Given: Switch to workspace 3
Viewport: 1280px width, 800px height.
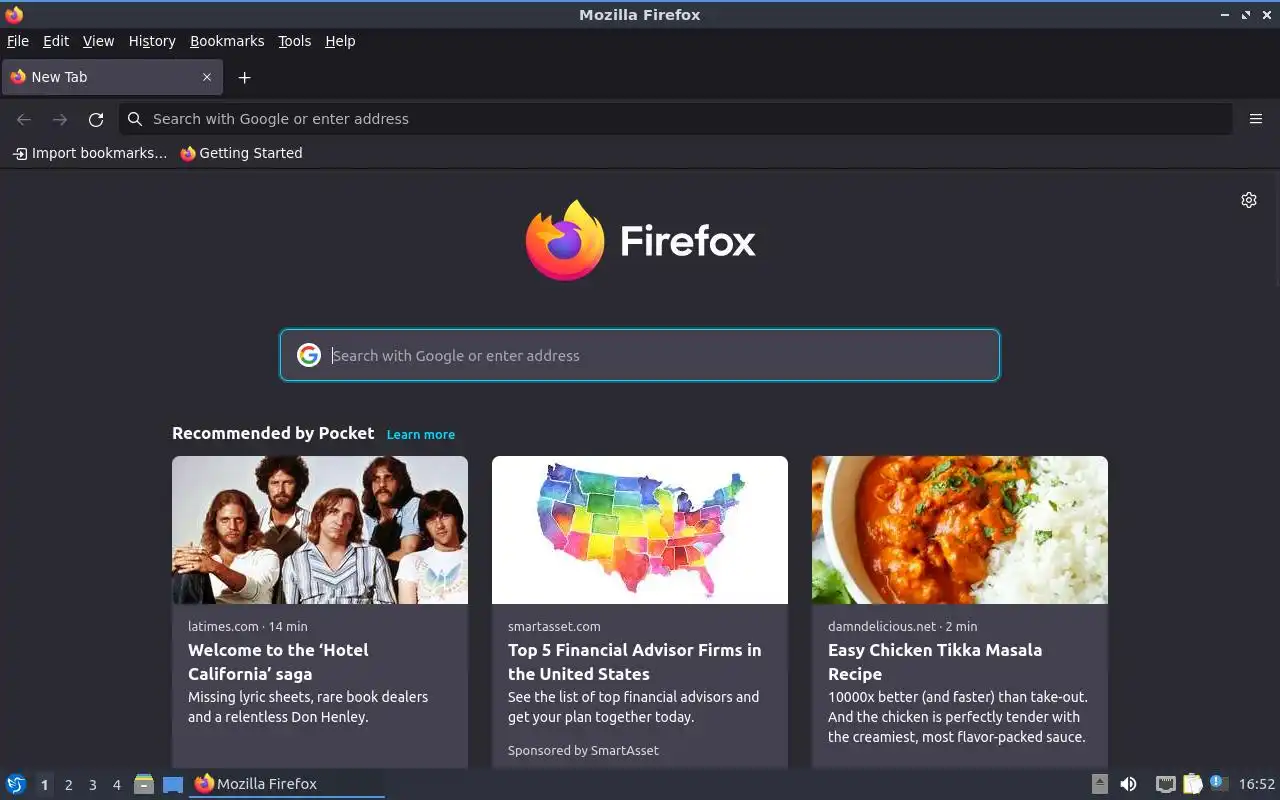Looking at the screenshot, I should tap(92, 785).
